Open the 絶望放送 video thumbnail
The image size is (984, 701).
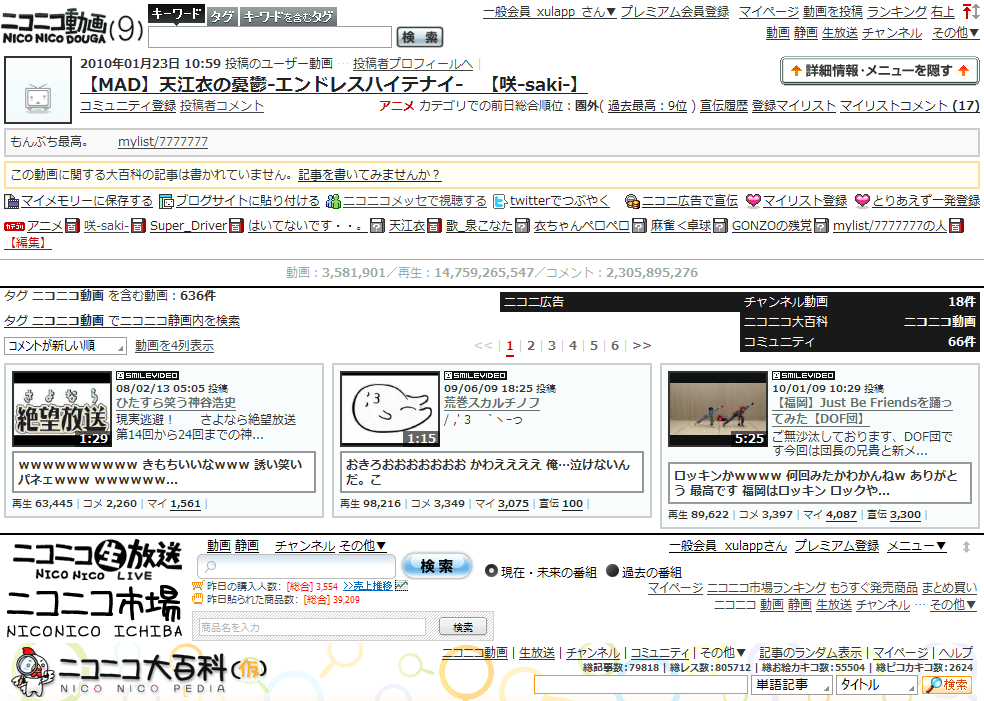pyautogui.click(x=62, y=409)
